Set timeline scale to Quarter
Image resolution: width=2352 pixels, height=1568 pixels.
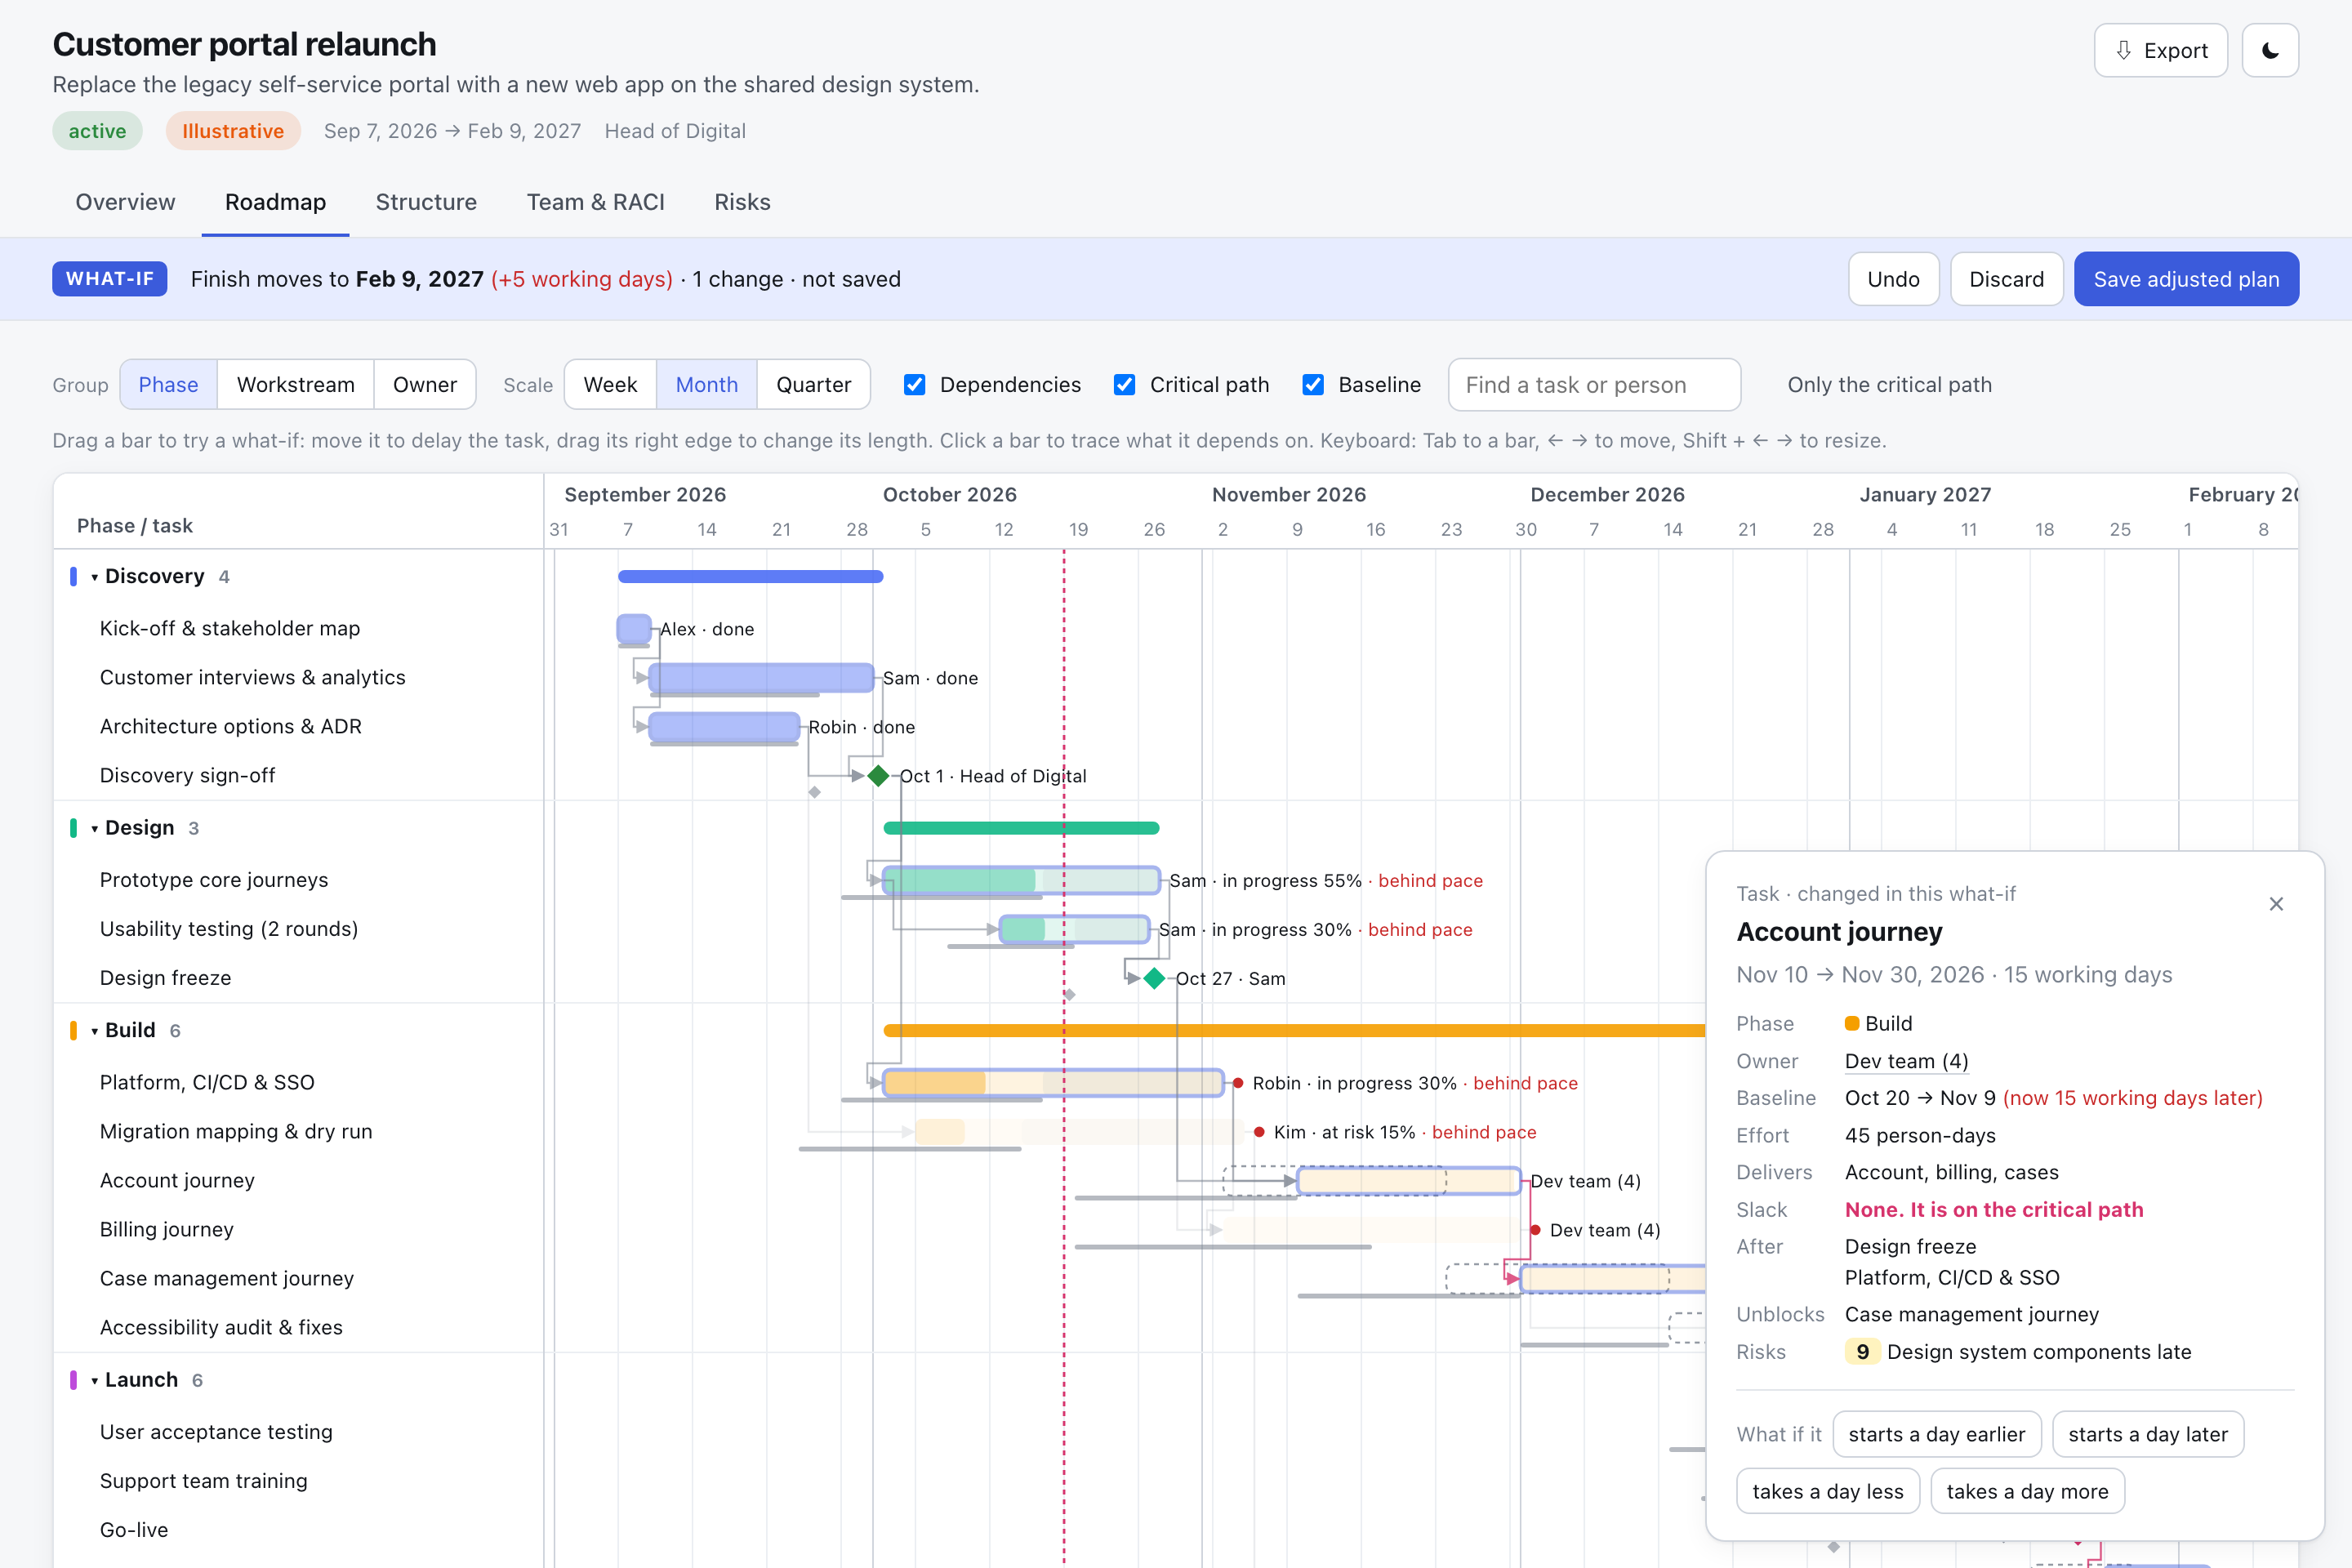813,385
